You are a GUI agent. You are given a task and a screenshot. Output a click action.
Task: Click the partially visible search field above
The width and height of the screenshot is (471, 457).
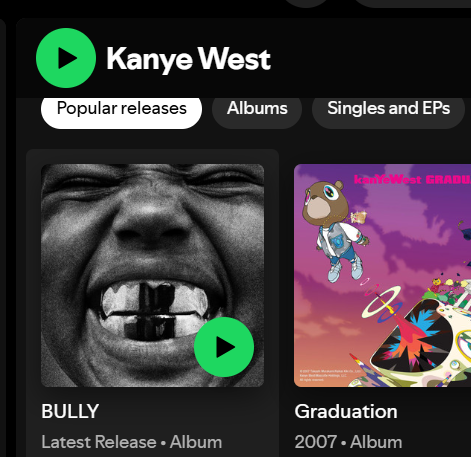click(412, 3)
